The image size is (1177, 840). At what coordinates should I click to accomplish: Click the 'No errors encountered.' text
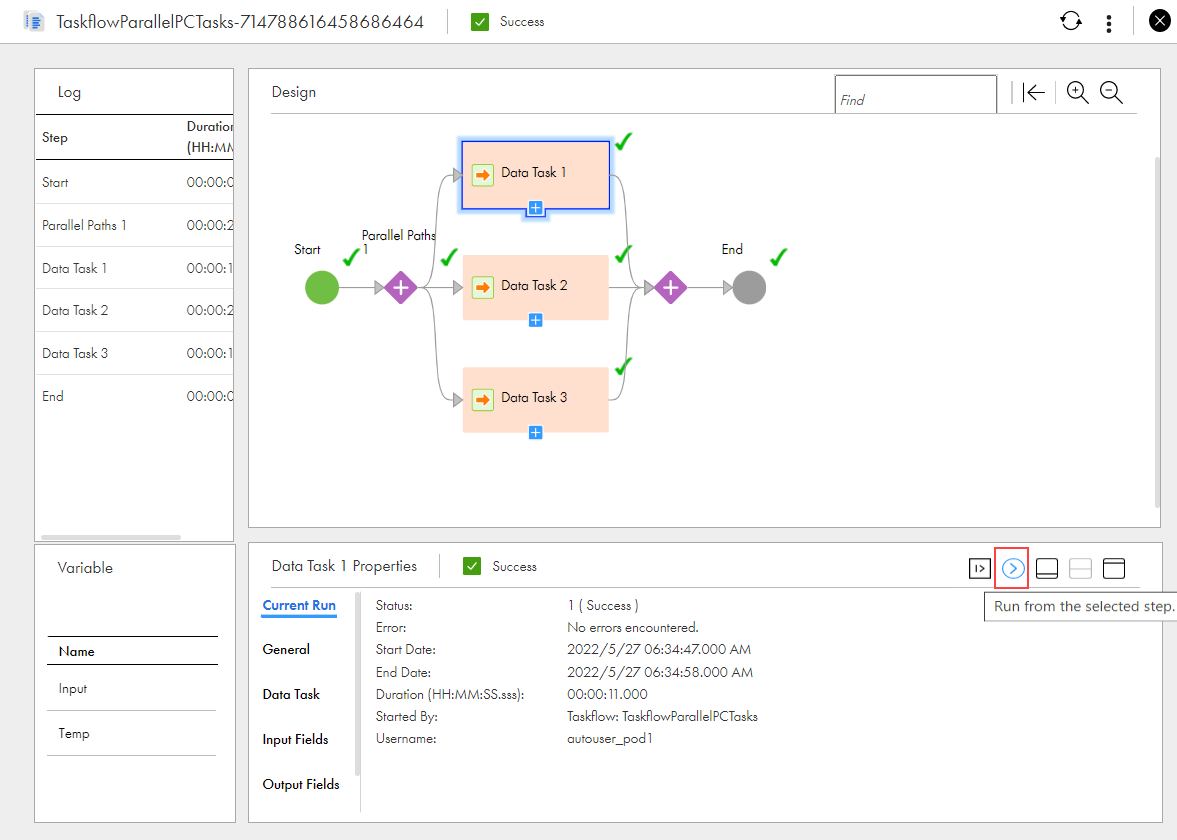point(633,627)
